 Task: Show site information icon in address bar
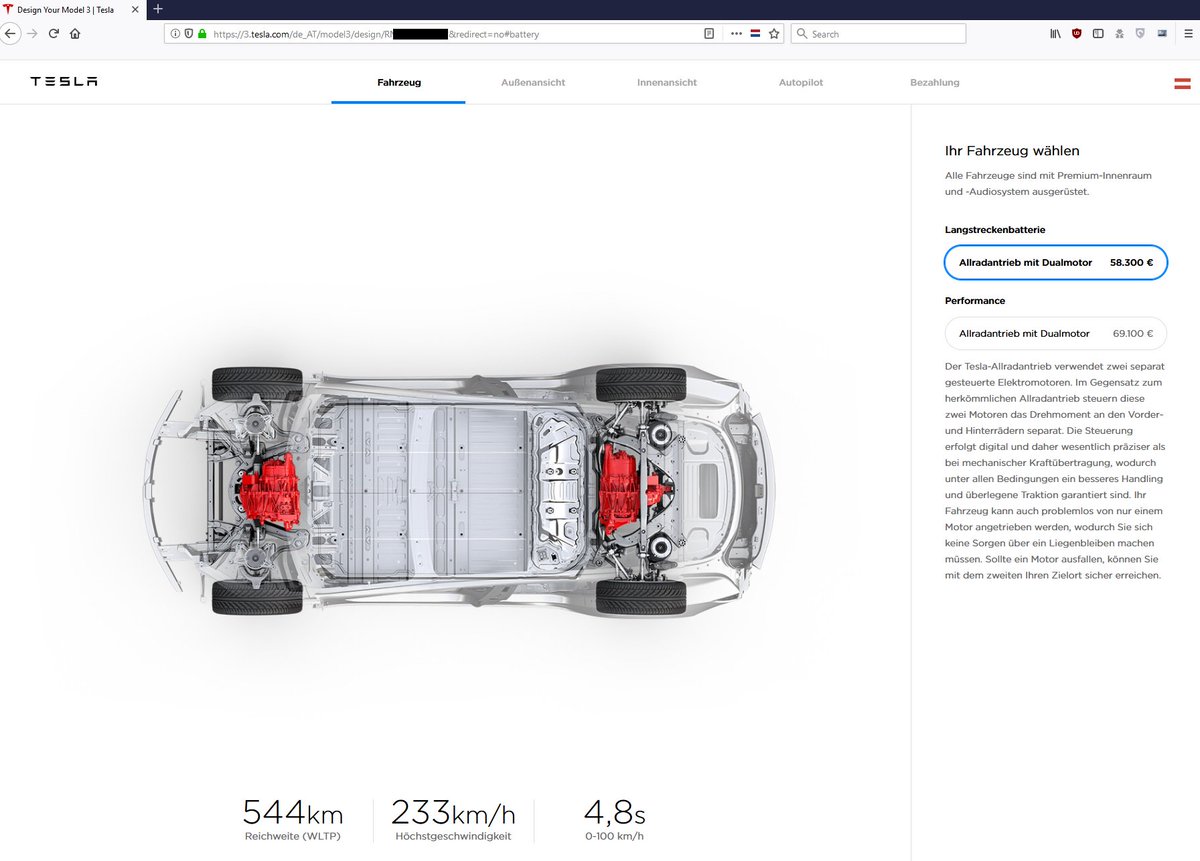175,33
